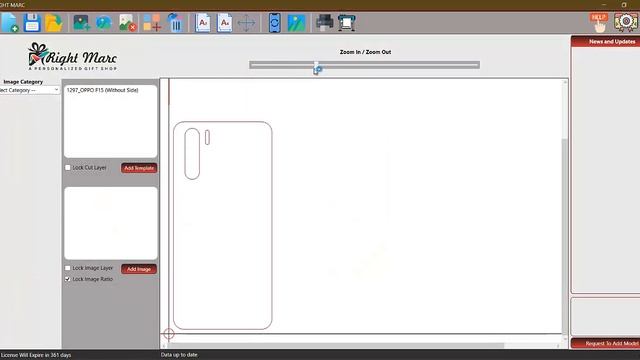
Task: Click the blue landscape picture icon
Action: click(x=296, y=22)
